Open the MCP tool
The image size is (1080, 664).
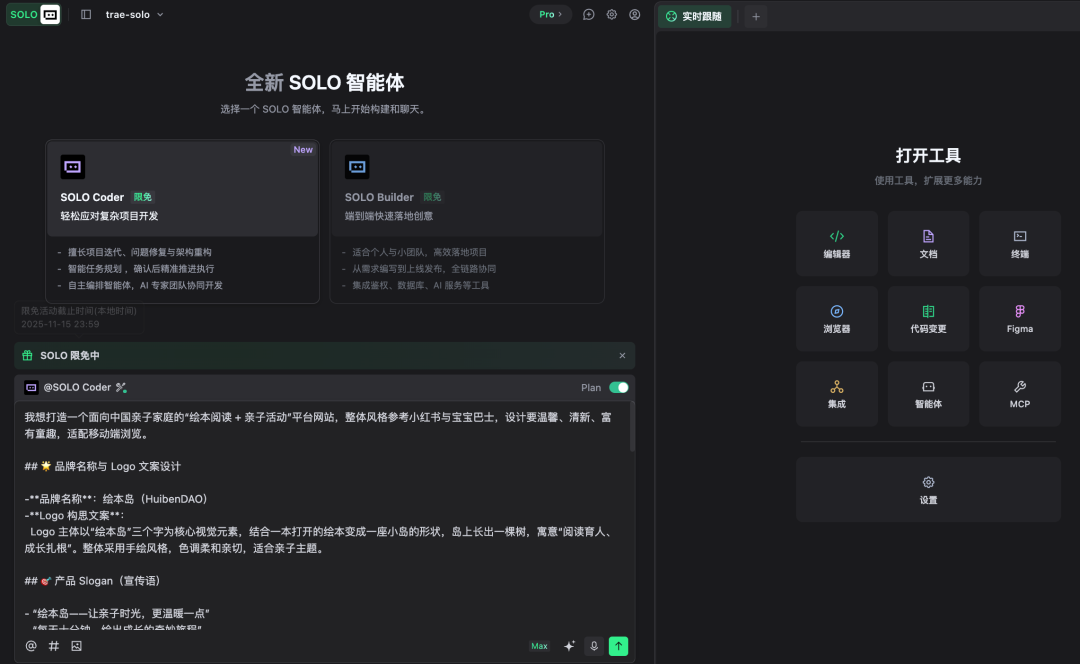(1020, 394)
